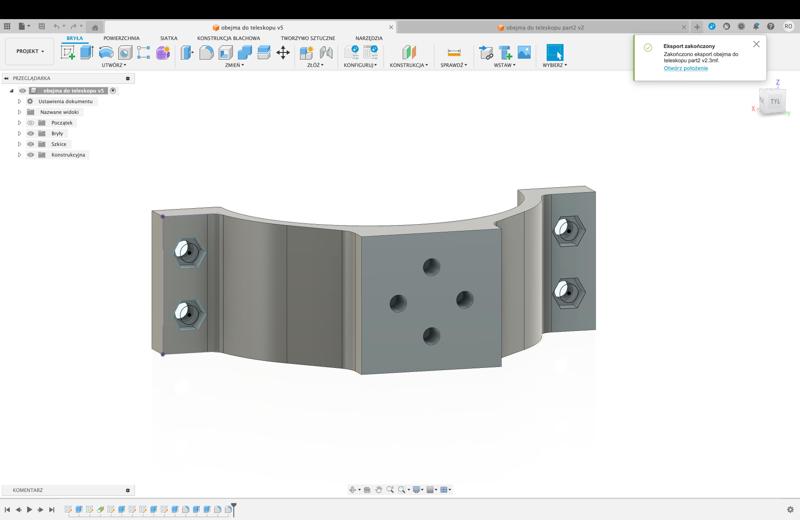Screen dimensions: 800x520
Task: Add a new document tab
Action: [697, 27]
